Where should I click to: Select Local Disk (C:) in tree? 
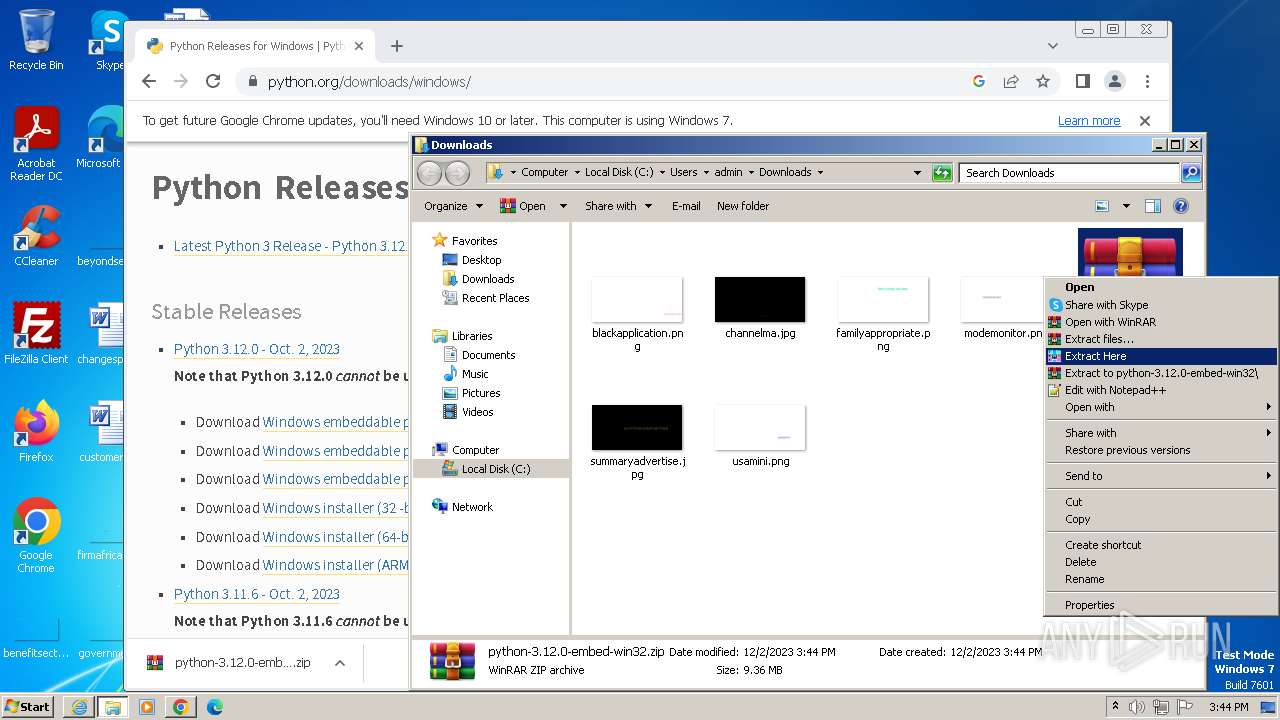pyautogui.click(x=486, y=469)
